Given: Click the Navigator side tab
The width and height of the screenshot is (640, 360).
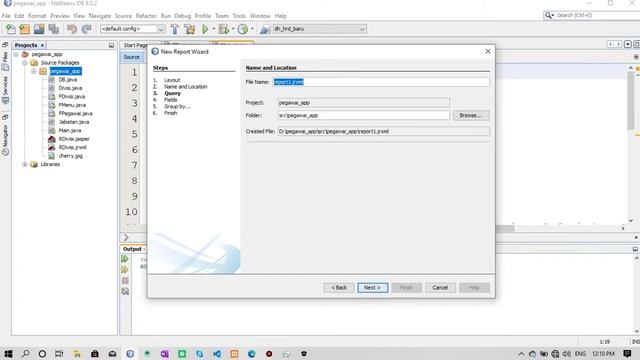Looking at the screenshot, I should pyautogui.click(x=5, y=139).
